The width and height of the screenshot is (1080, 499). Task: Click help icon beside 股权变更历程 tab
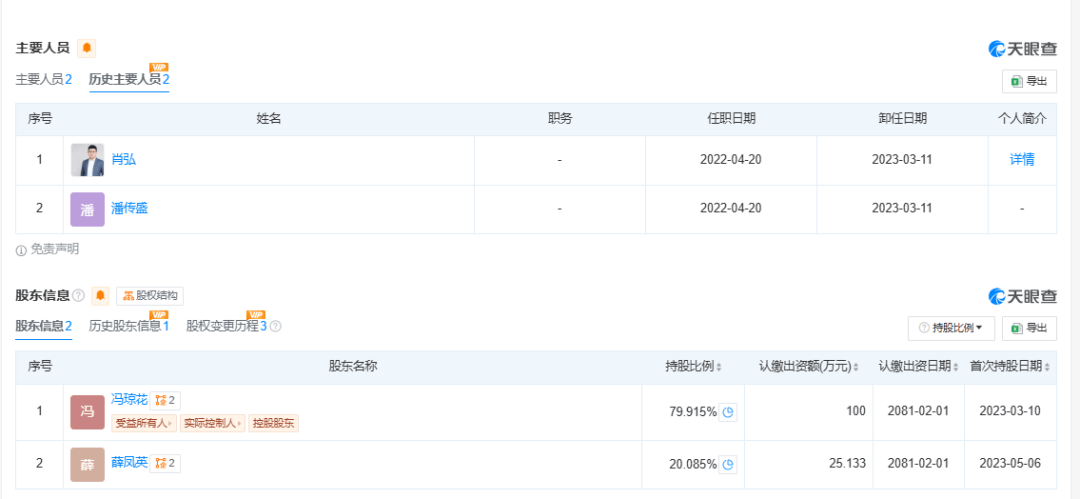[x=276, y=326]
